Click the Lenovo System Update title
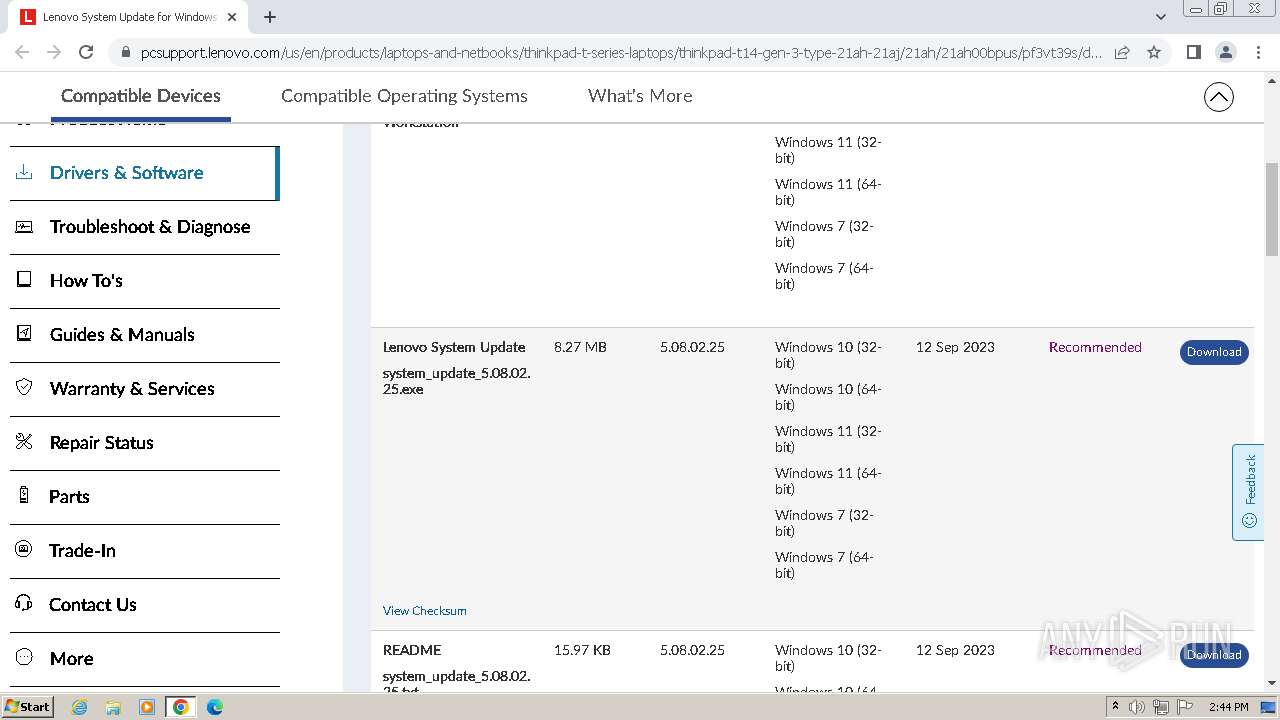 pos(454,347)
